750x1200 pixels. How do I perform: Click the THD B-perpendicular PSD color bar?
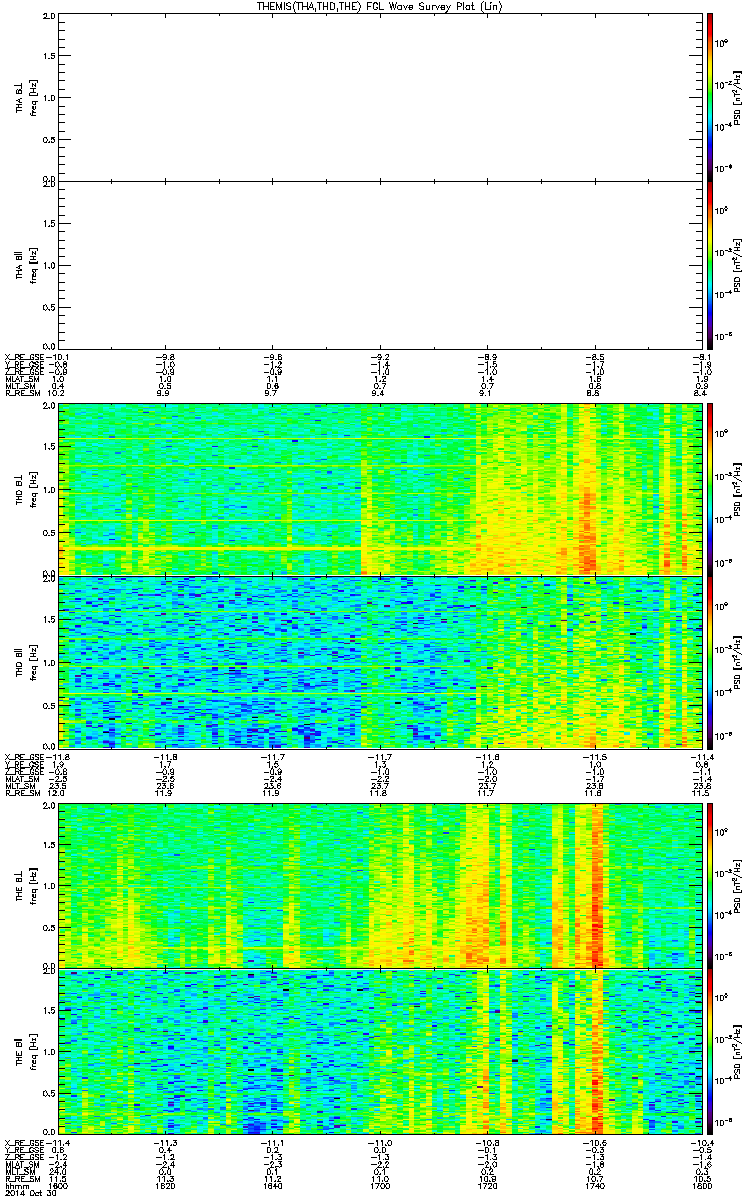709,489
